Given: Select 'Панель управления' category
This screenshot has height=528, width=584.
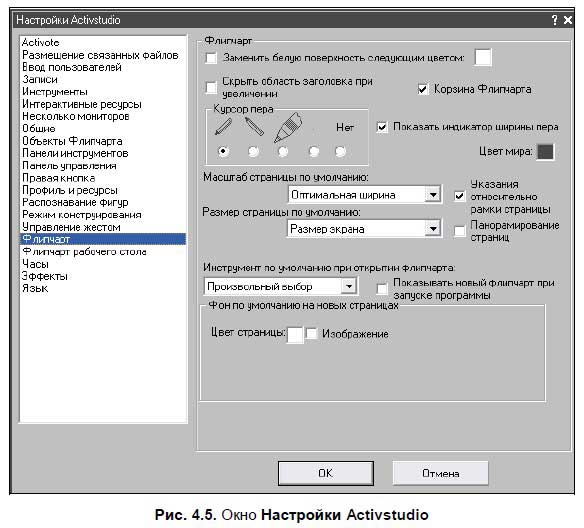Looking at the screenshot, I should [69, 165].
